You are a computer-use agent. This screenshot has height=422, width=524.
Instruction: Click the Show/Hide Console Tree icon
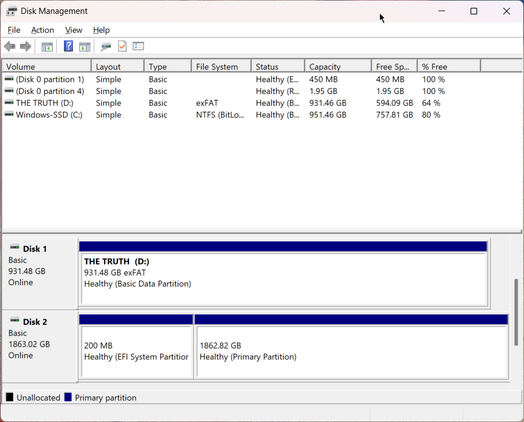[47, 47]
